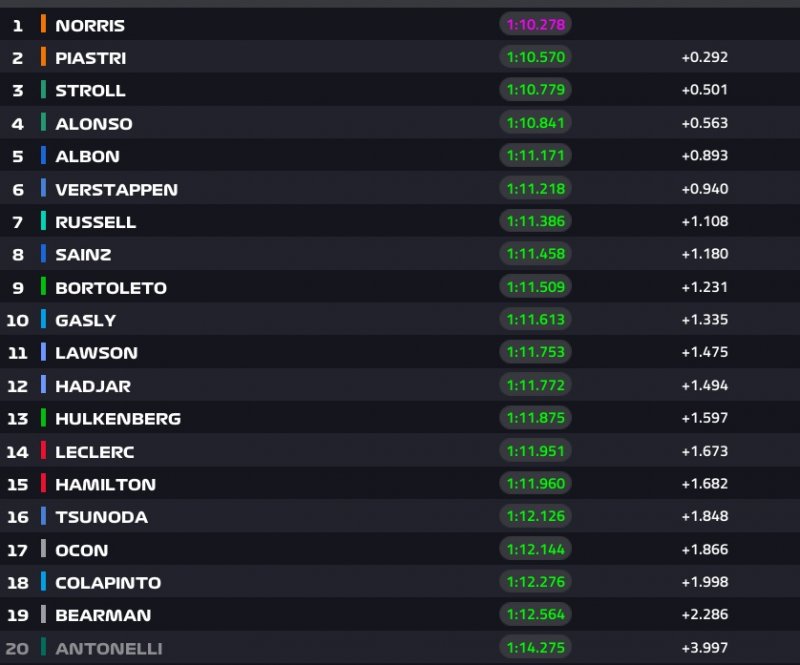Select driver STROLL in the list
This screenshot has width=800, height=665.
pyautogui.click(x=90, y=91)
